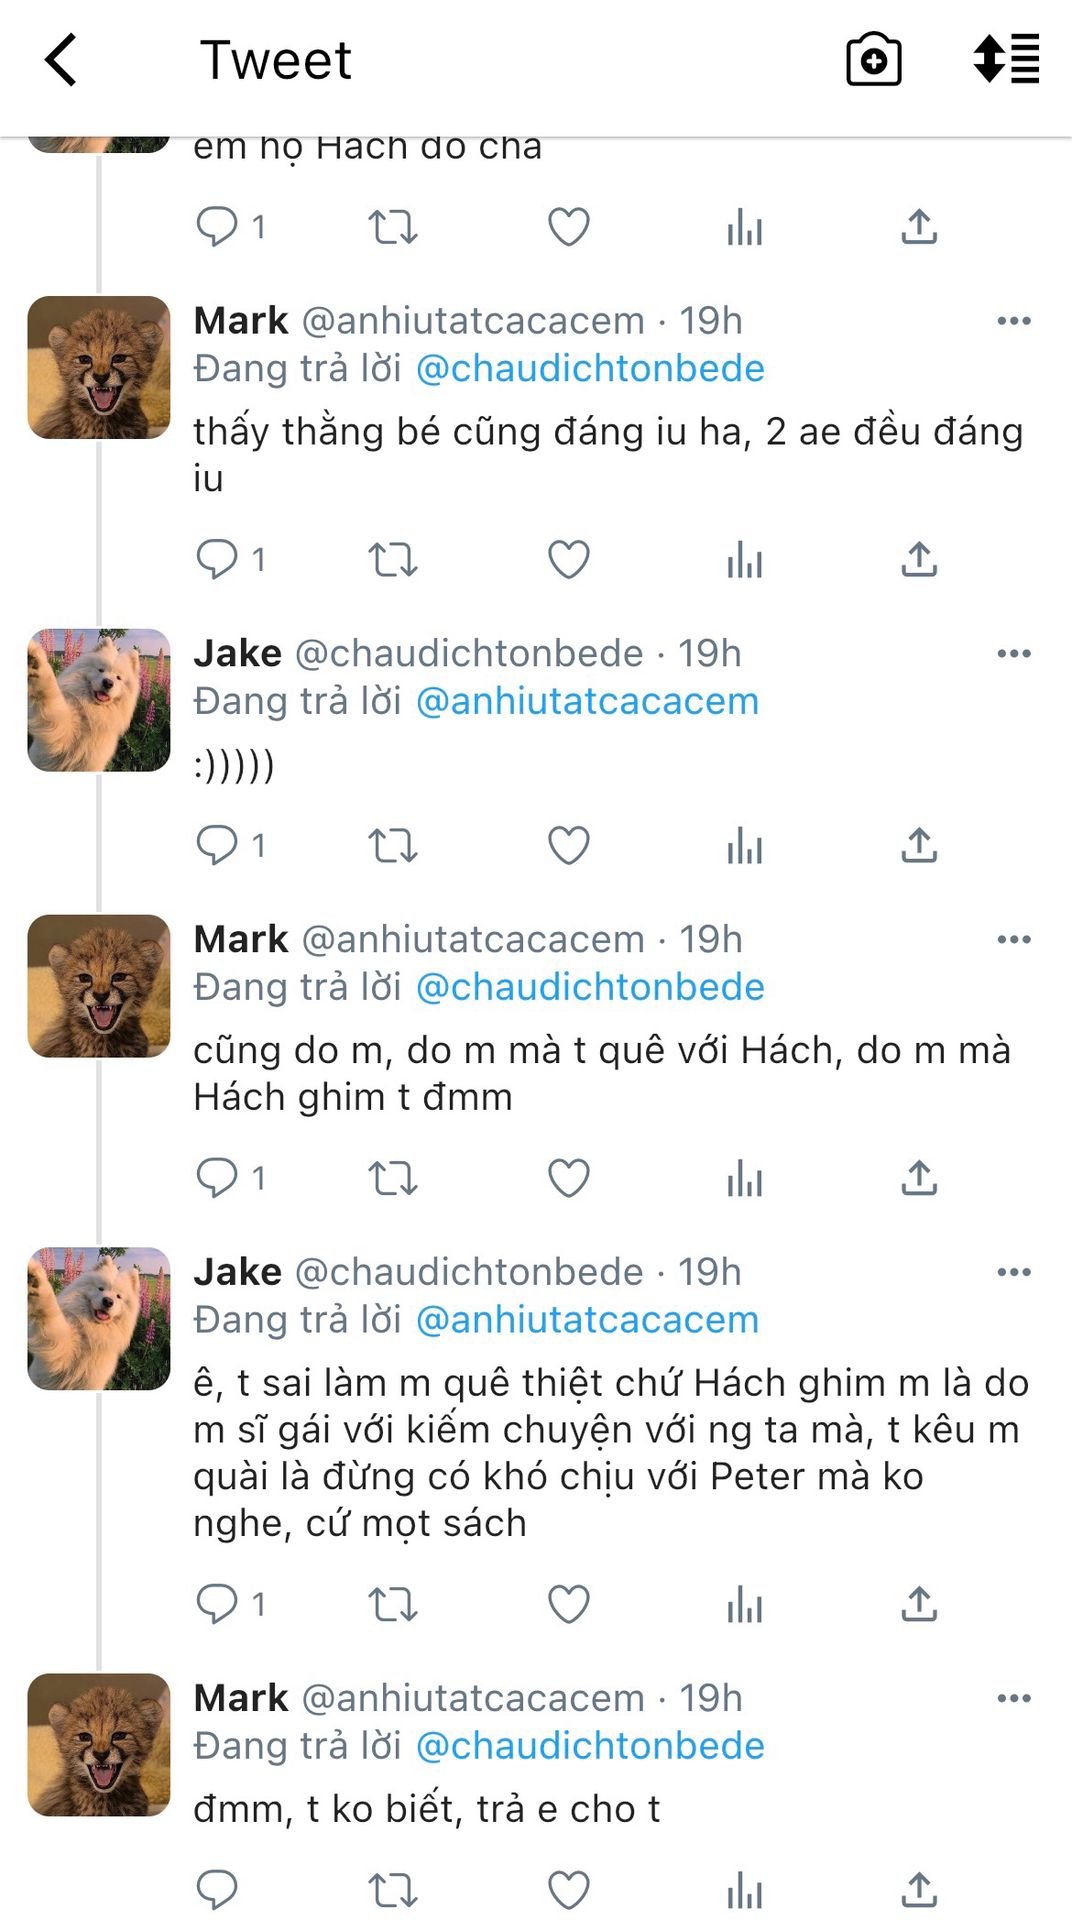Share Jake's 'ê, t sai làm m quê' tweet

919,1604
